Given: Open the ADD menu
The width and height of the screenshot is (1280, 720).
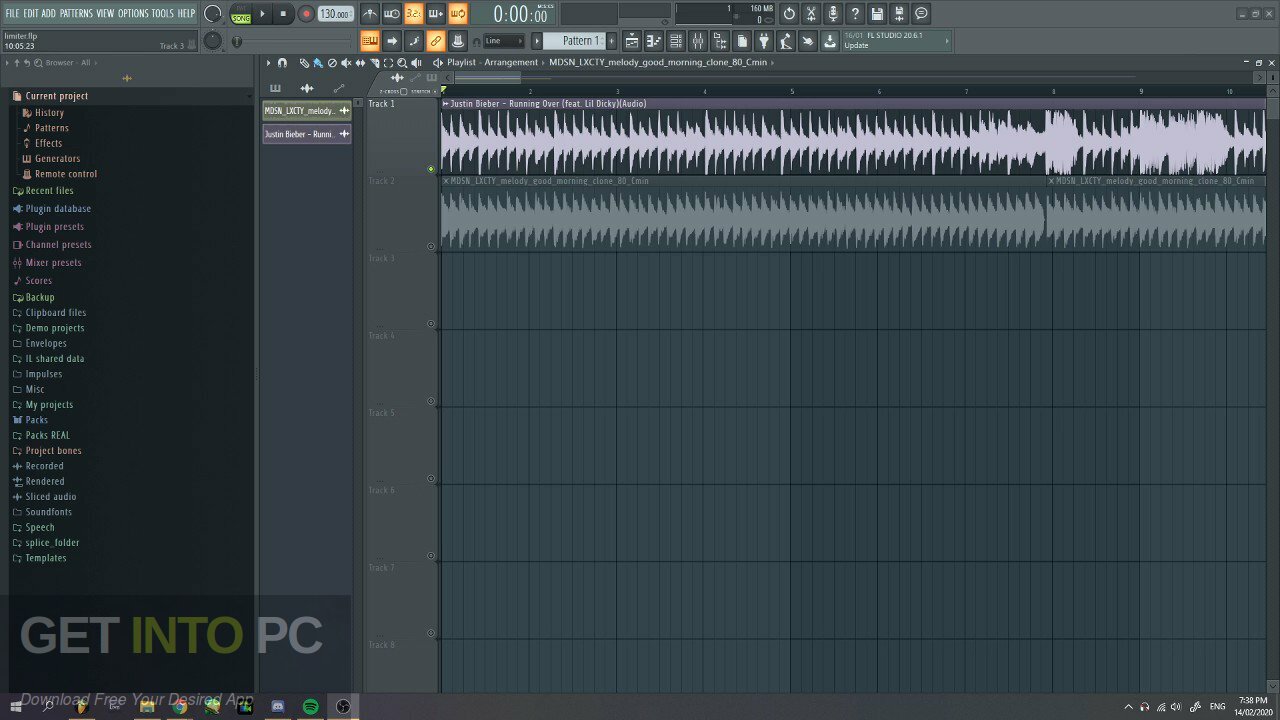Looking at the screenshot, I should [49, 13].
